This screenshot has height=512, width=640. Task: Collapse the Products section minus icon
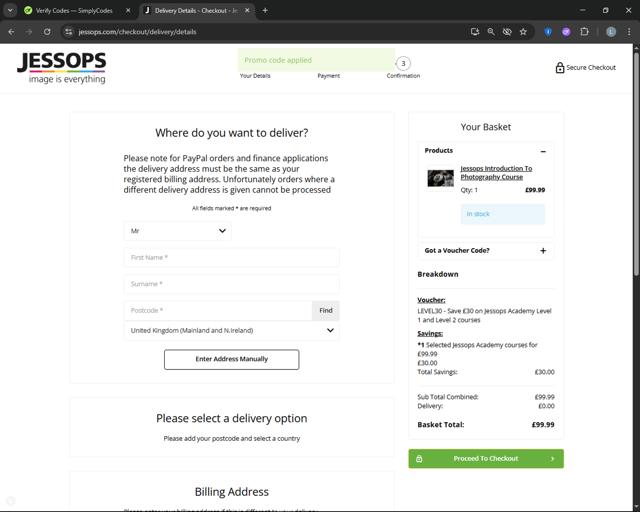click(x=543, y=151)
